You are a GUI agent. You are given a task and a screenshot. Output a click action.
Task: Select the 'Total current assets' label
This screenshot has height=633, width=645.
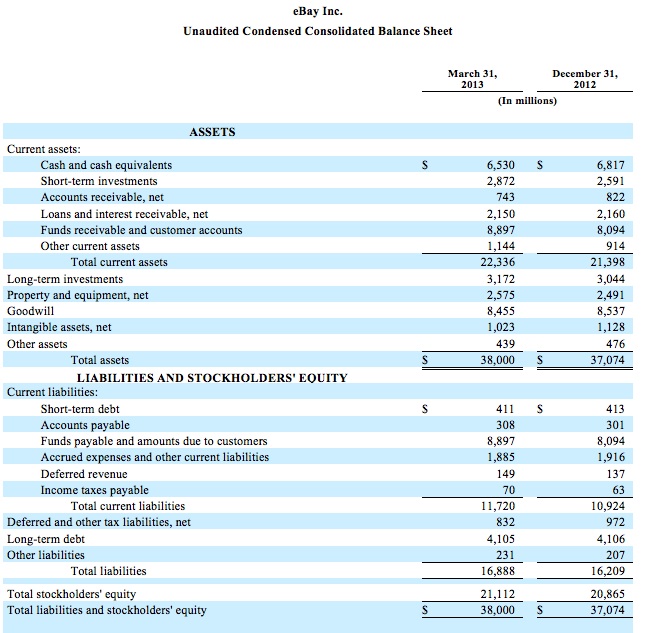tap(119, 262)
